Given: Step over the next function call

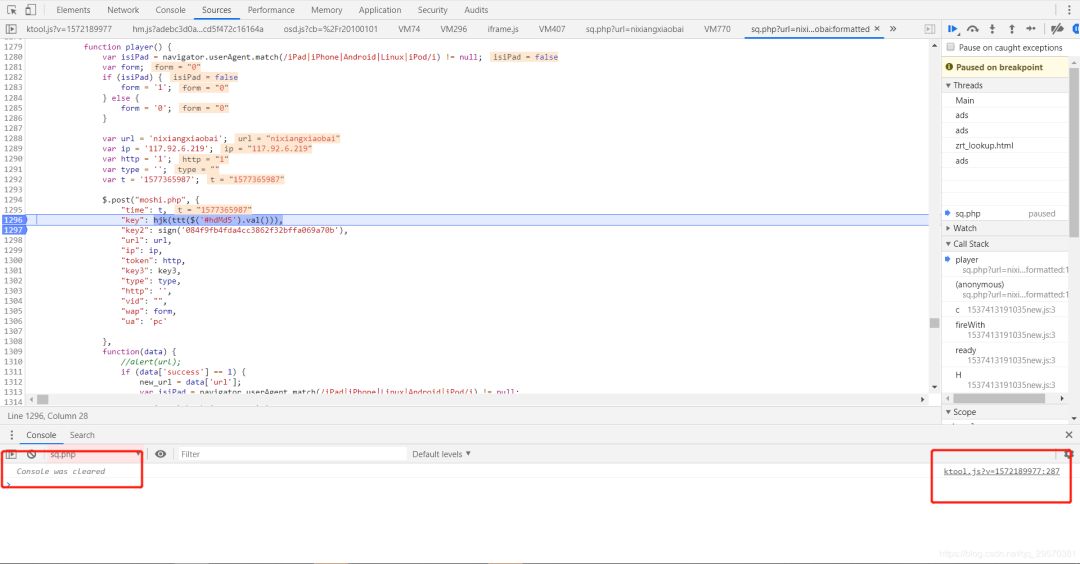Looking at the screenshot, I should (x=972, y=29).
